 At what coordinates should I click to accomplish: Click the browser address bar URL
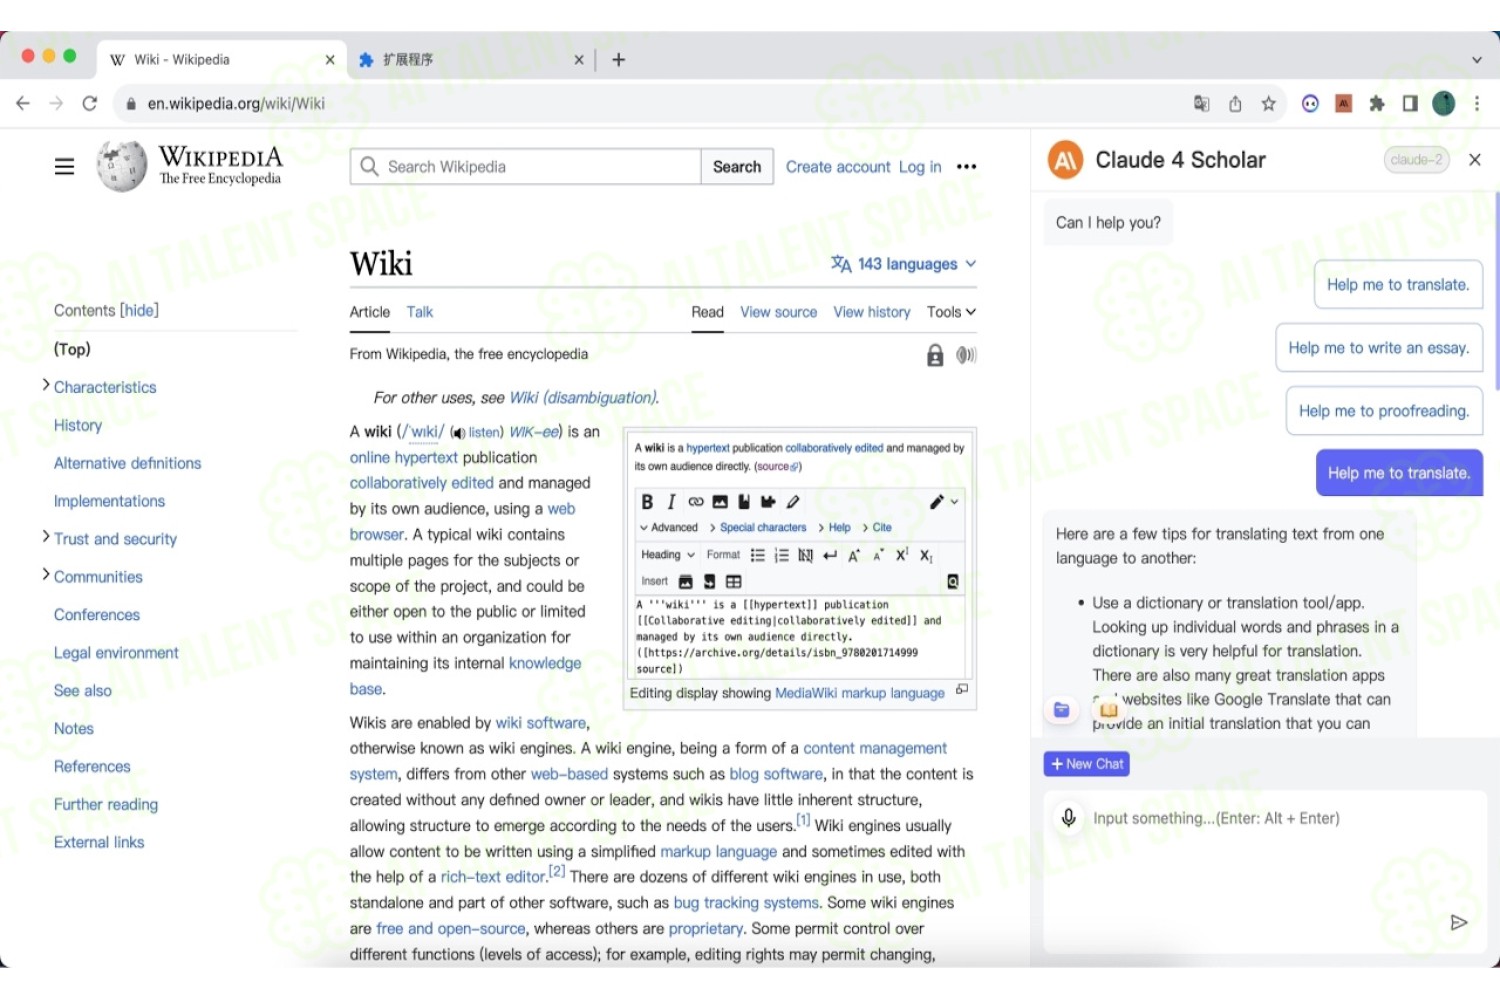pos(236,103)
